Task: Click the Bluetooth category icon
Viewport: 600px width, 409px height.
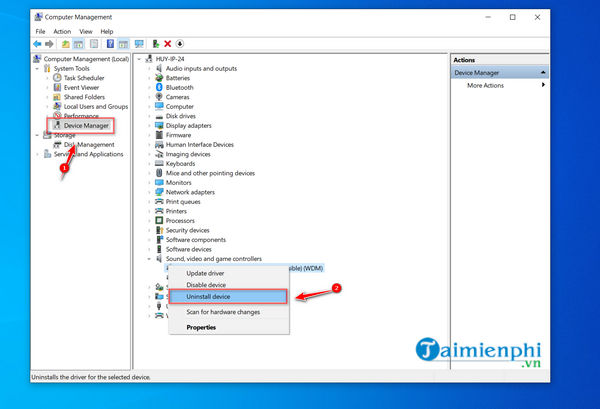Action: [159, 87]
